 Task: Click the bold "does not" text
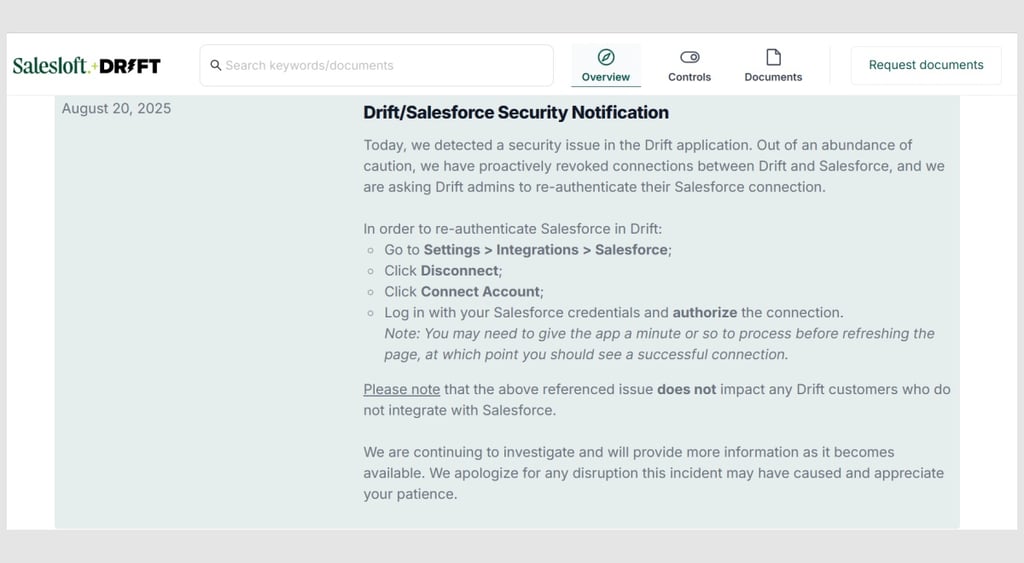[686, 389]
